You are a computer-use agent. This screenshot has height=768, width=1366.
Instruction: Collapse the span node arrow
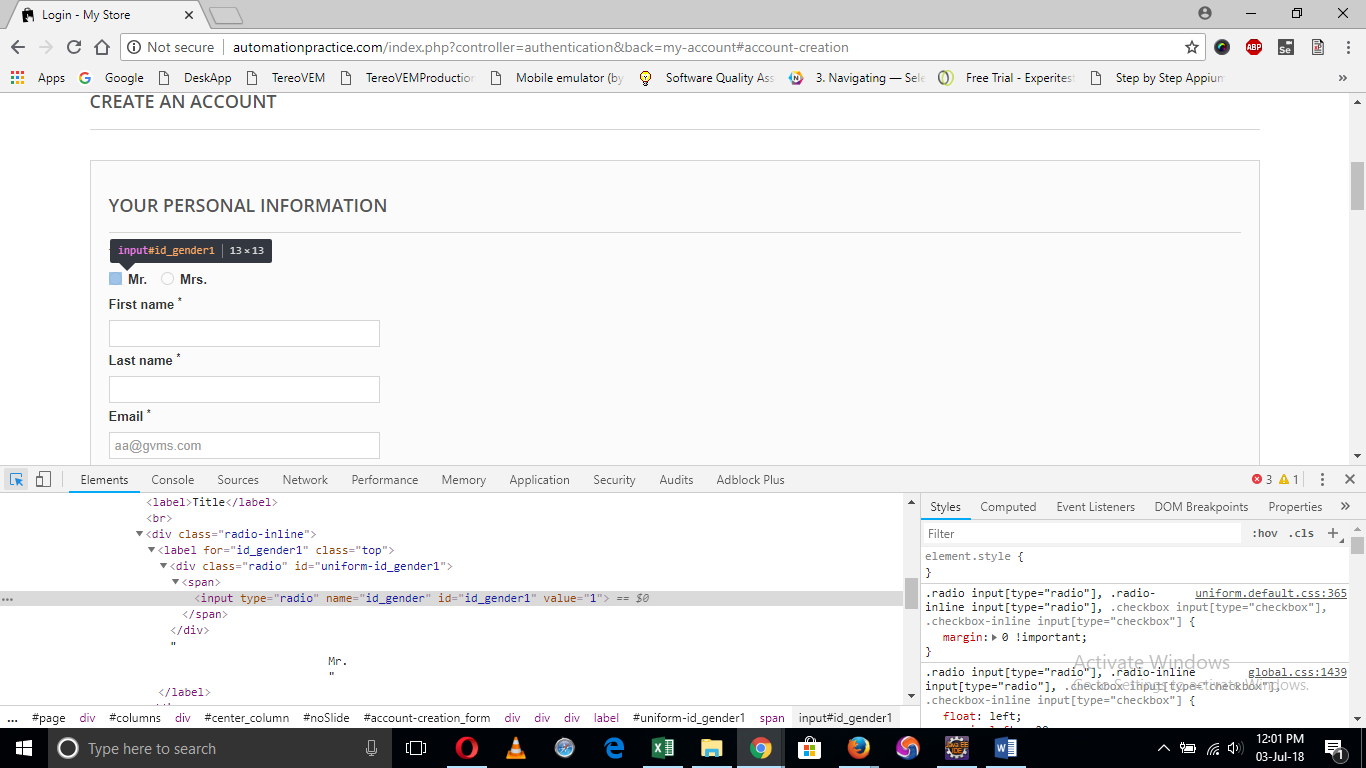175,582
